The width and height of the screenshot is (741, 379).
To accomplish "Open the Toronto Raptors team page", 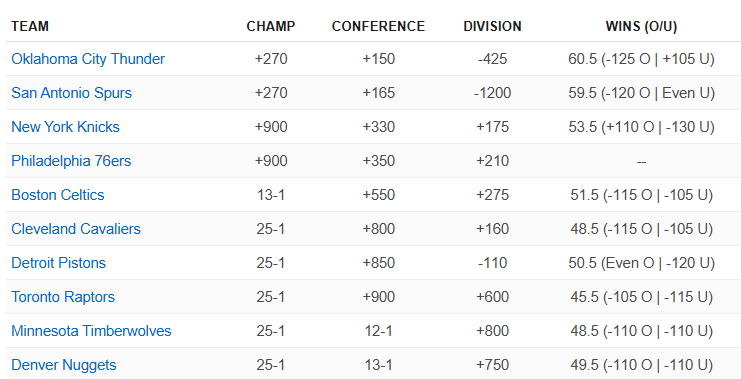I will 63,297.
